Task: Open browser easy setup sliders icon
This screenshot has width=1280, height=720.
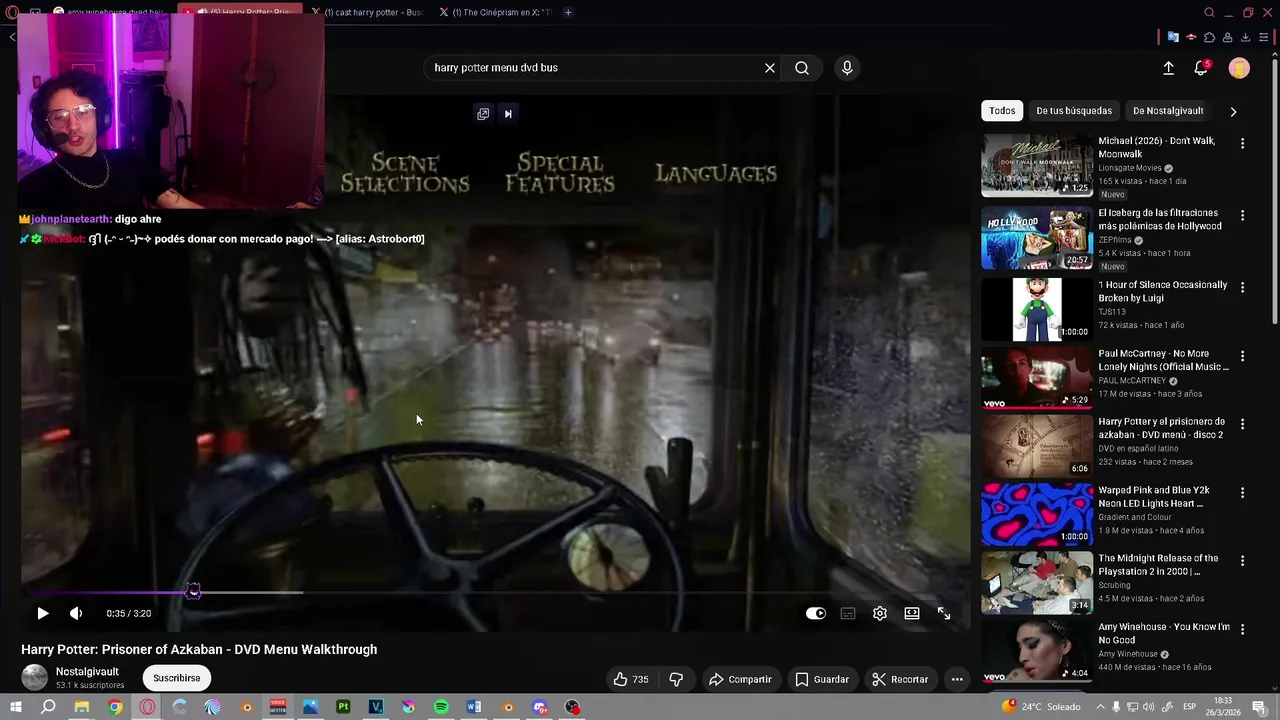Action: pyautogui.click(x=1263, y=37)
